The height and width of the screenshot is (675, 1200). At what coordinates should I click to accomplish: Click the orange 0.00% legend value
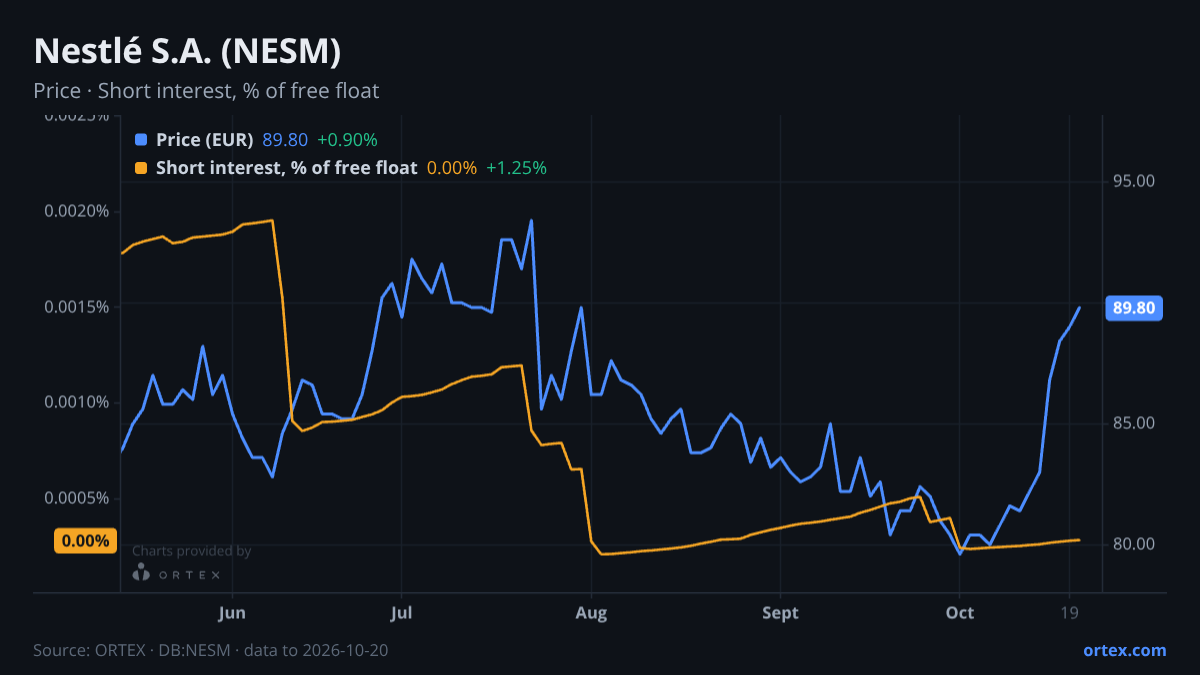452,168
